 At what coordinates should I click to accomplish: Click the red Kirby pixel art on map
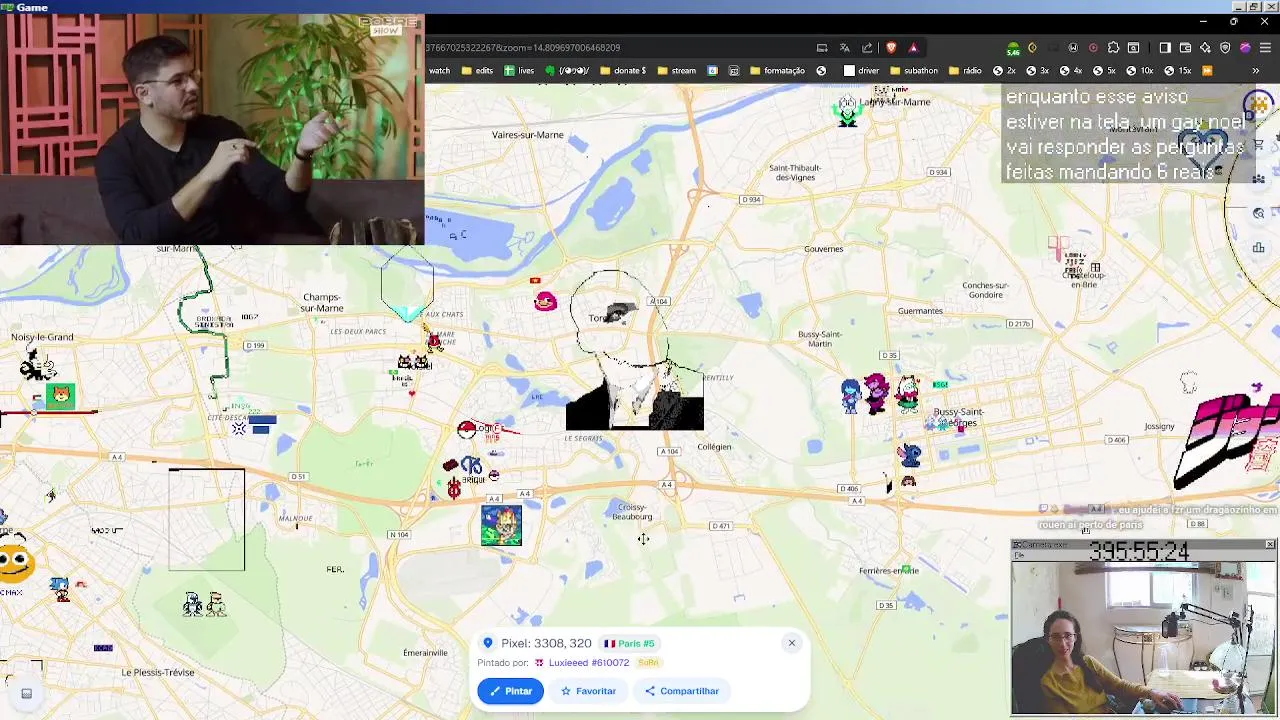tap(545, 300)
